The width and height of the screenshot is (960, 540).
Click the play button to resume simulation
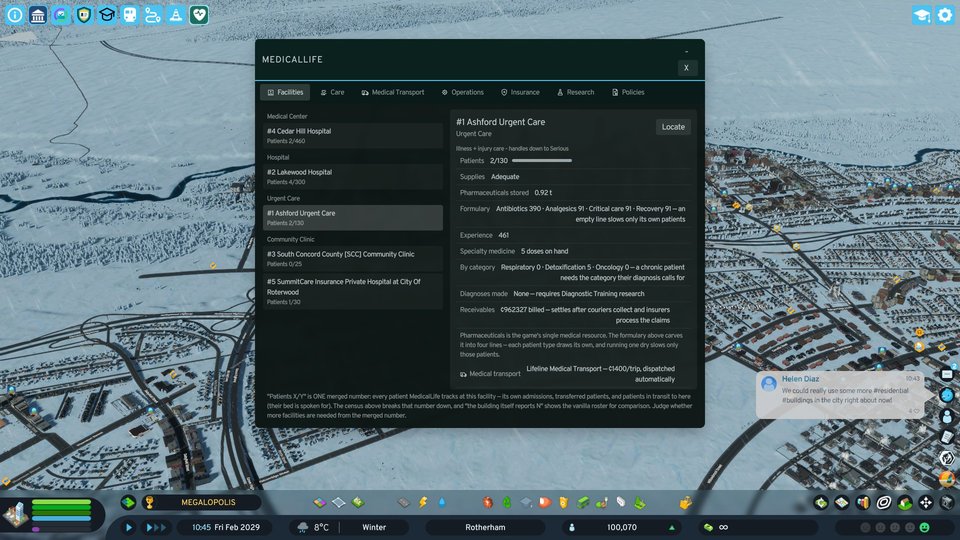129,527
